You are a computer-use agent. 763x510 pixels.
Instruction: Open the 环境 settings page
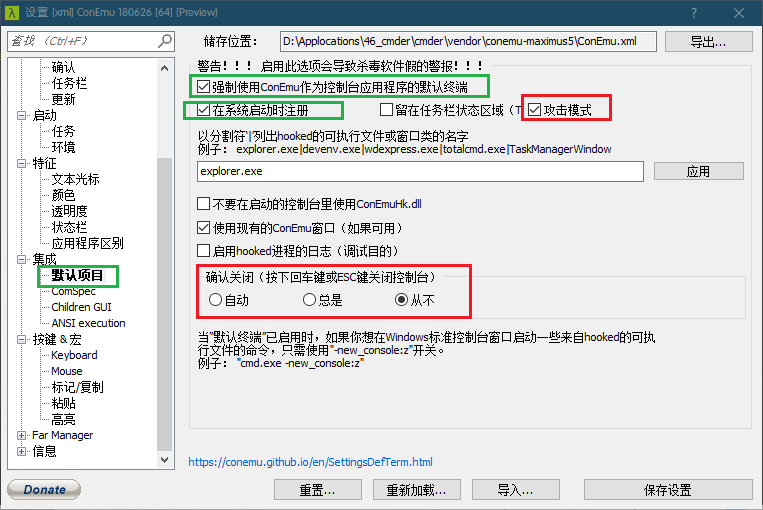click(x=63, y=147)
